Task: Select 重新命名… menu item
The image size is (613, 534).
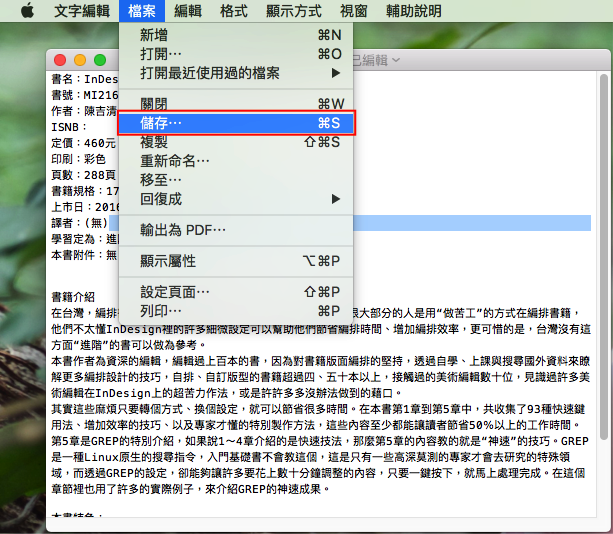Action: pos(236,161)
